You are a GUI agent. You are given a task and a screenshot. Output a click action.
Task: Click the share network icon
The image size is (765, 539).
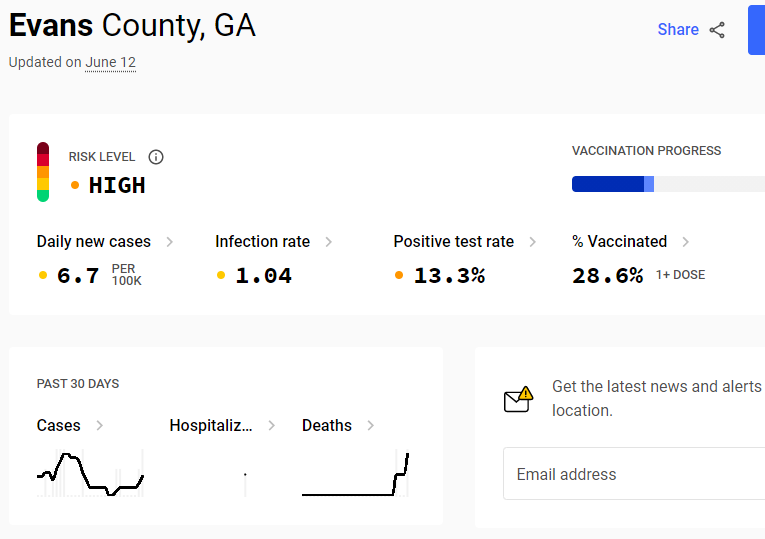tap(717, 30)
